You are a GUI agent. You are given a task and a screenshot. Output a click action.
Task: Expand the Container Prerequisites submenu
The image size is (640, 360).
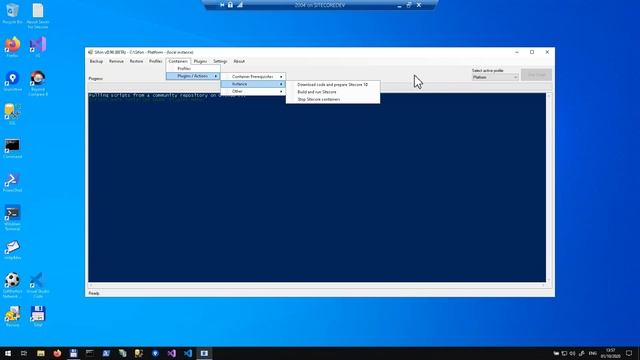point(253,76)
